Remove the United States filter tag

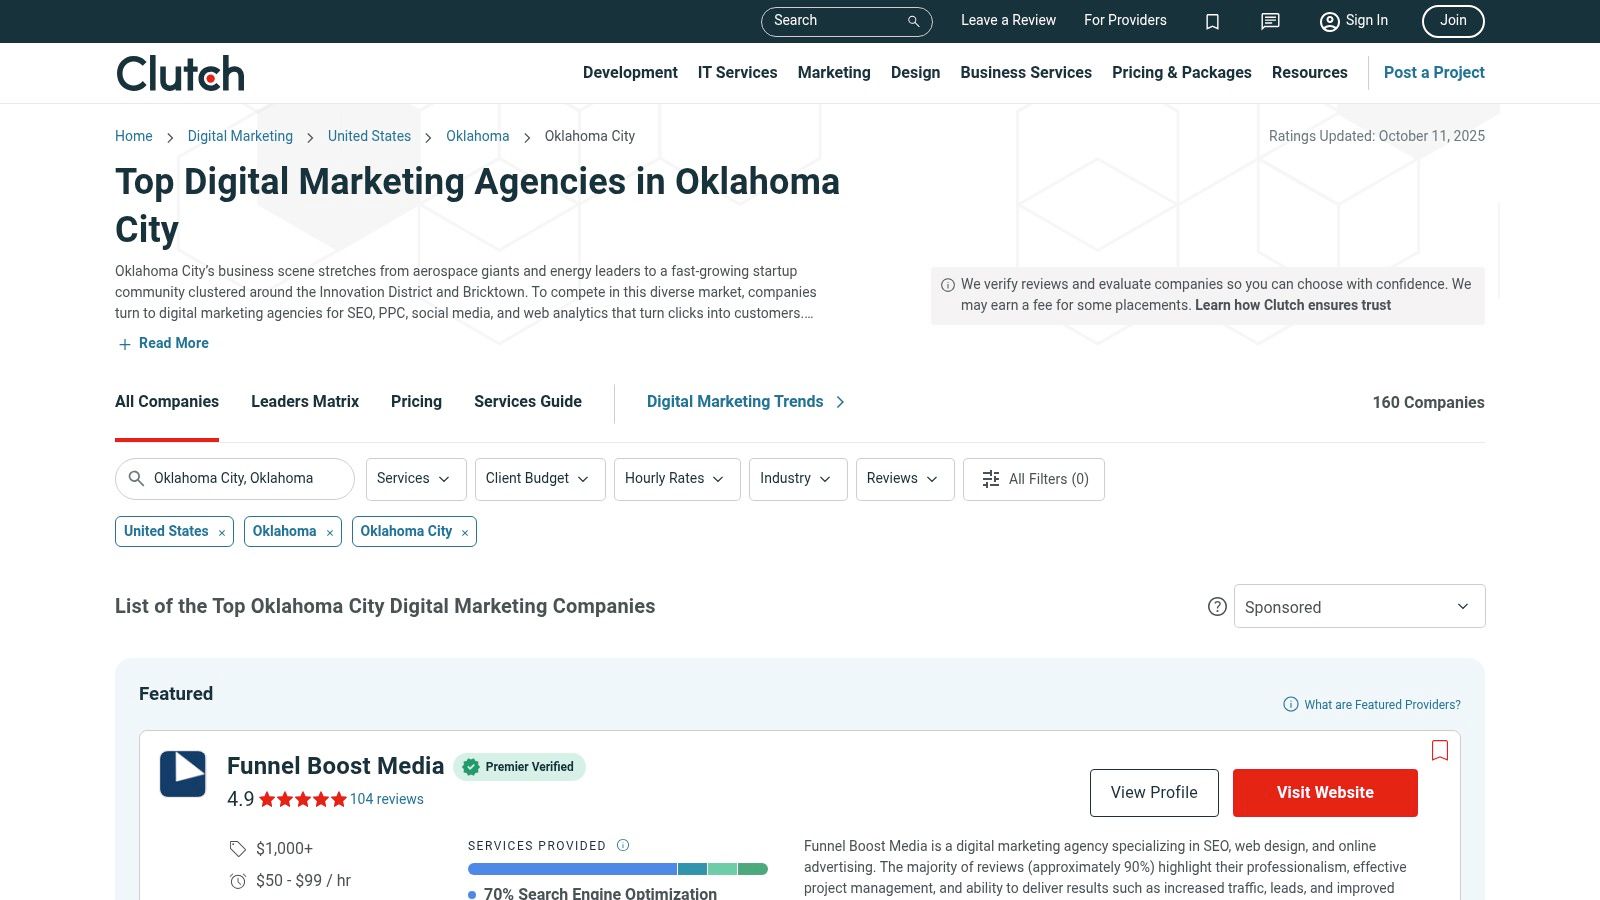(x=222, y=533)
